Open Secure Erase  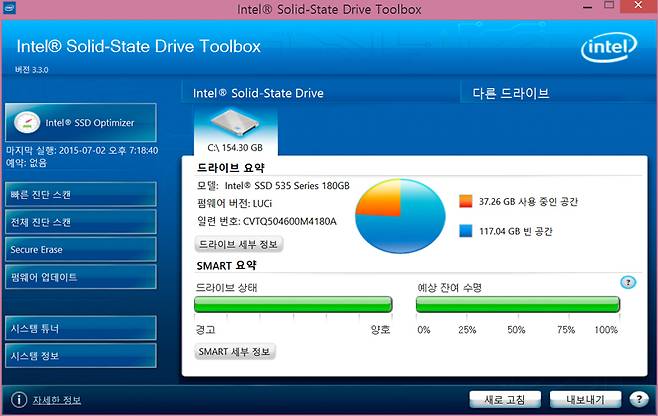[81, 249]
